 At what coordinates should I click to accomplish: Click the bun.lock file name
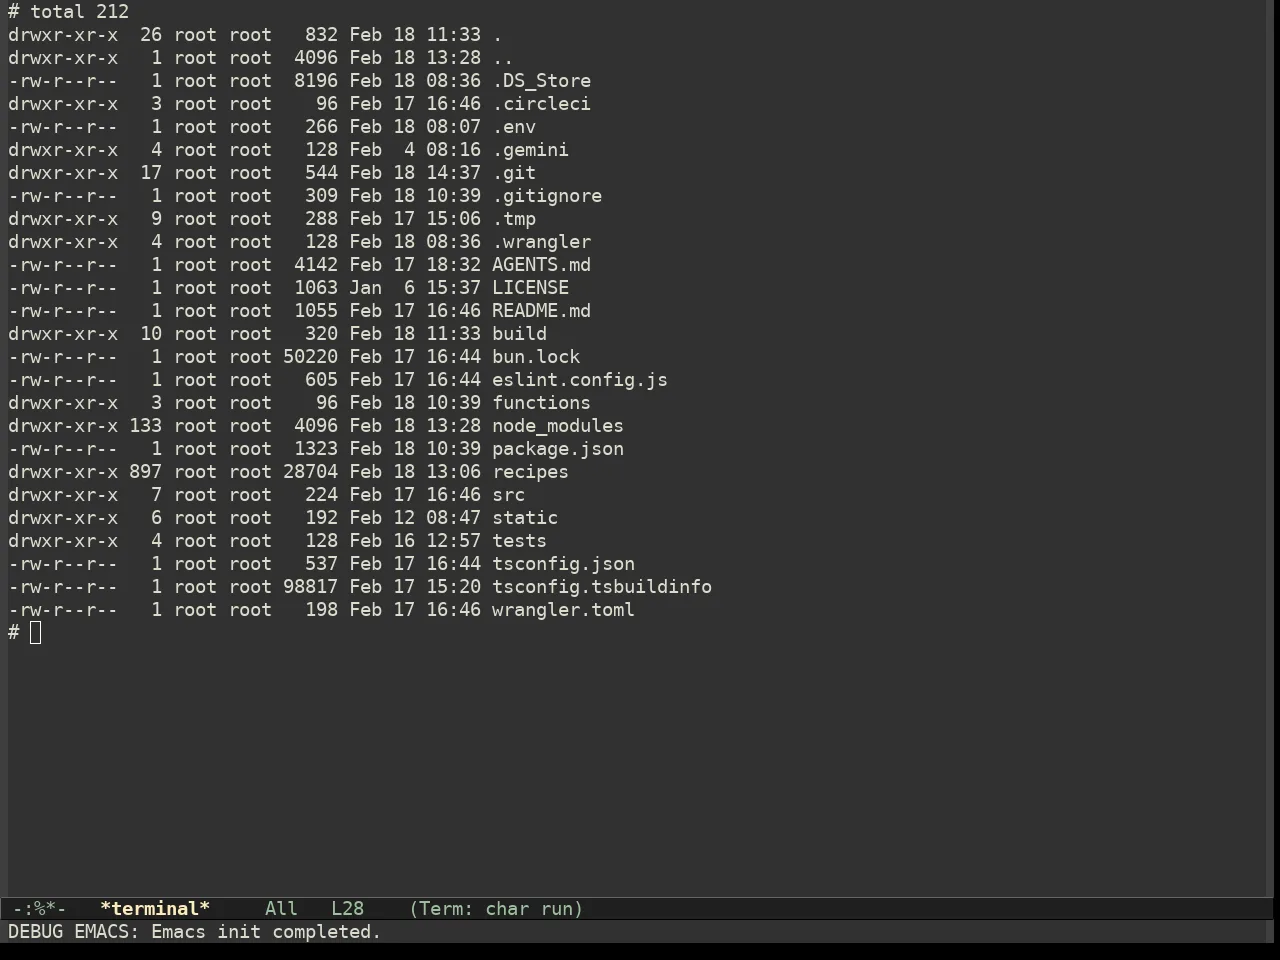pyautogui.click(x=536, y=357)
